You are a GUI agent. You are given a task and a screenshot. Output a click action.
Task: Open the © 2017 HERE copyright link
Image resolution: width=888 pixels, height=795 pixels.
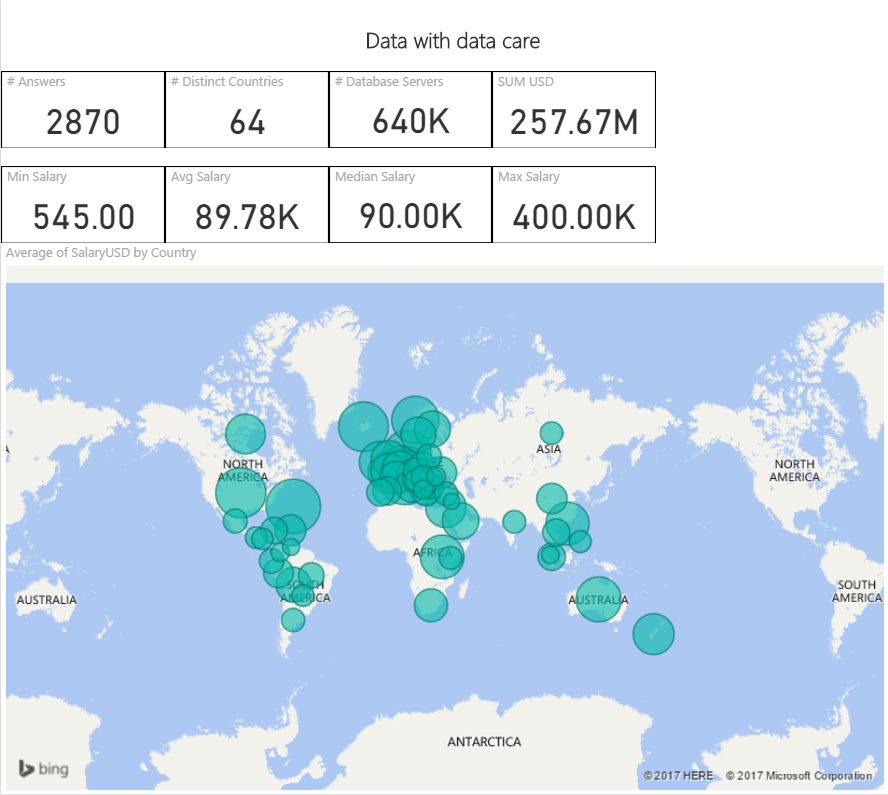(678, 776)
